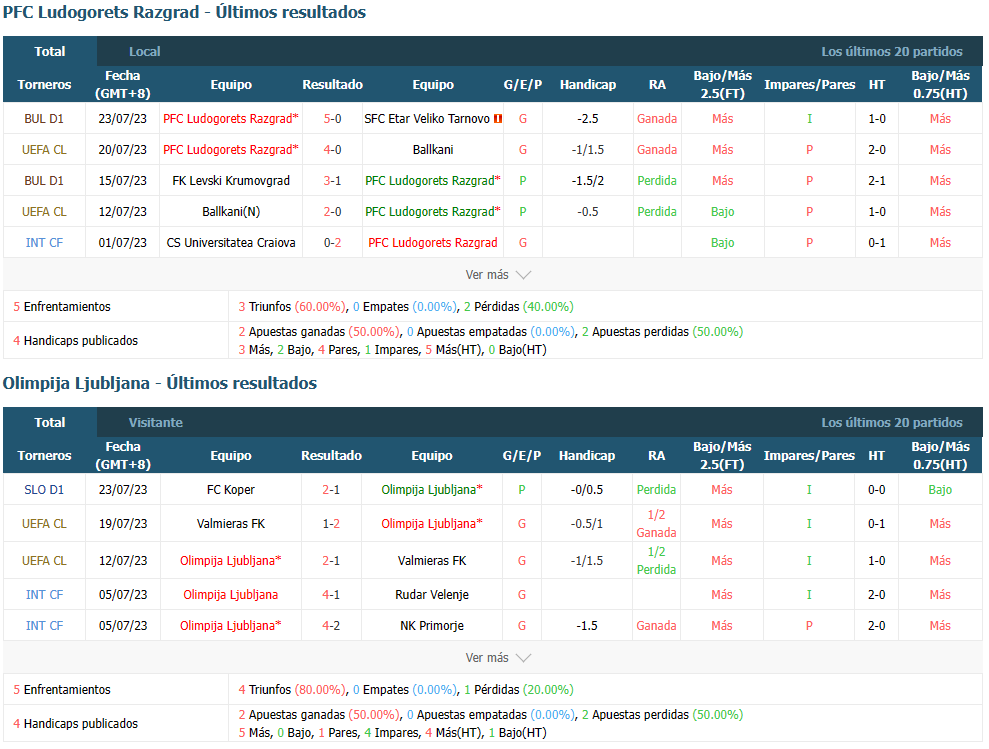
Task: Click SLO D1 tournament label
Action: (44, 490)
